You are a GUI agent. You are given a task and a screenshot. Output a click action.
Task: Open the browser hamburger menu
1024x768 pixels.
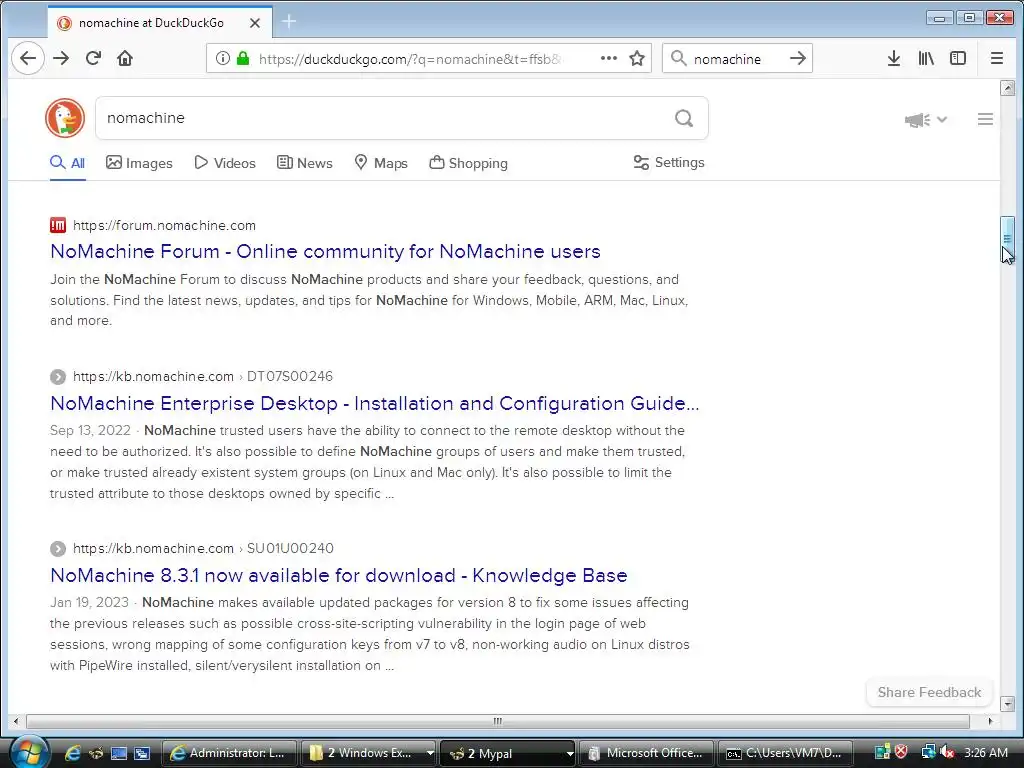coord(997,58)
